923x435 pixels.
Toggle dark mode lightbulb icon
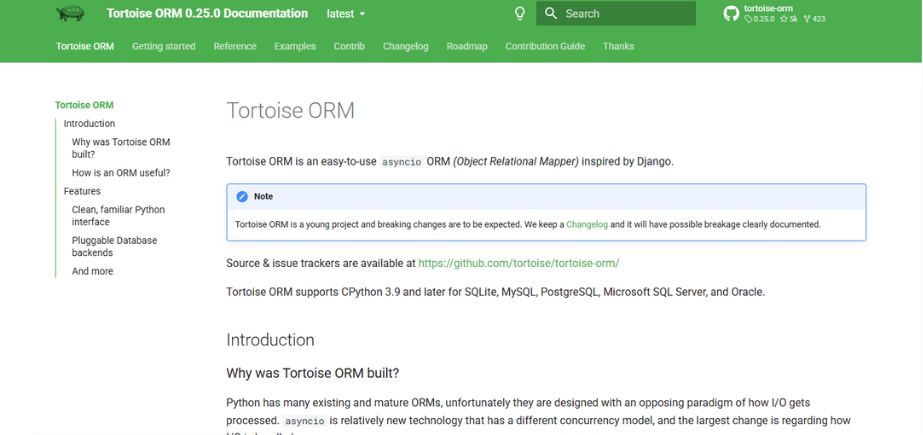[520, 14]
